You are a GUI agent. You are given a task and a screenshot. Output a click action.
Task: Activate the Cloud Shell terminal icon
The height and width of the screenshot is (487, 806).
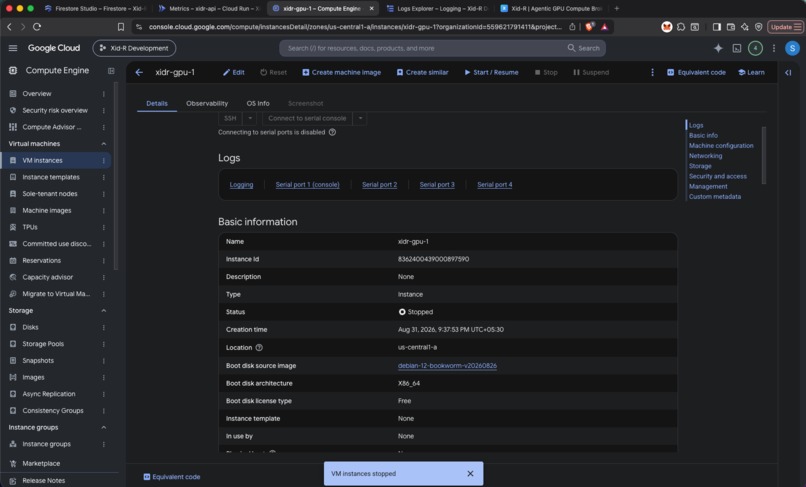(737, 48)
